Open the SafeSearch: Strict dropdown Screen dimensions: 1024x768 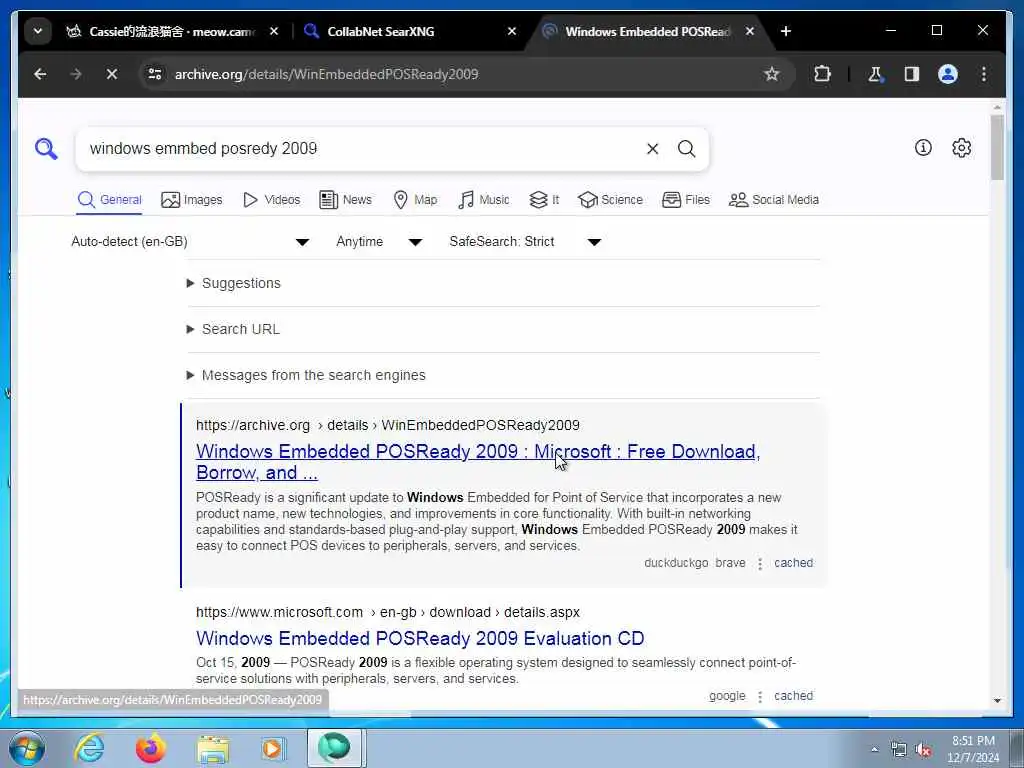(x=525, y=242)
